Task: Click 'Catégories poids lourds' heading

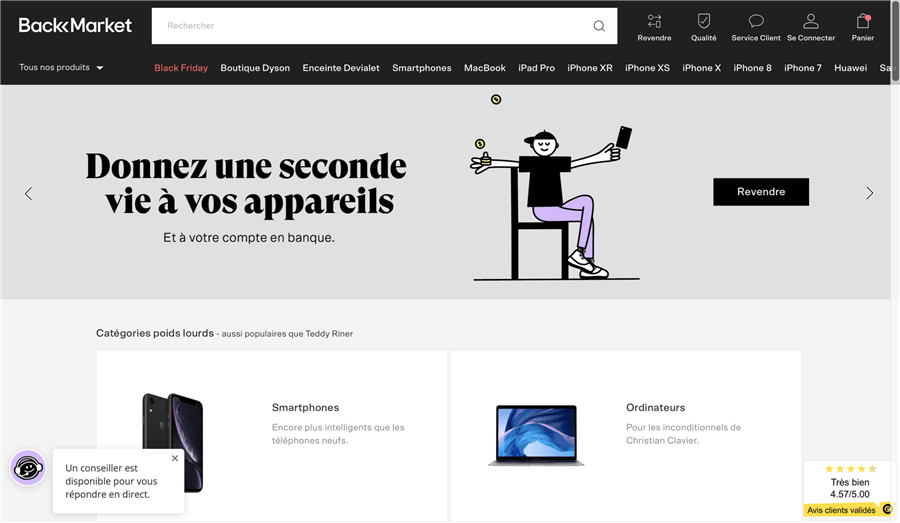Action: pos(154,333)
